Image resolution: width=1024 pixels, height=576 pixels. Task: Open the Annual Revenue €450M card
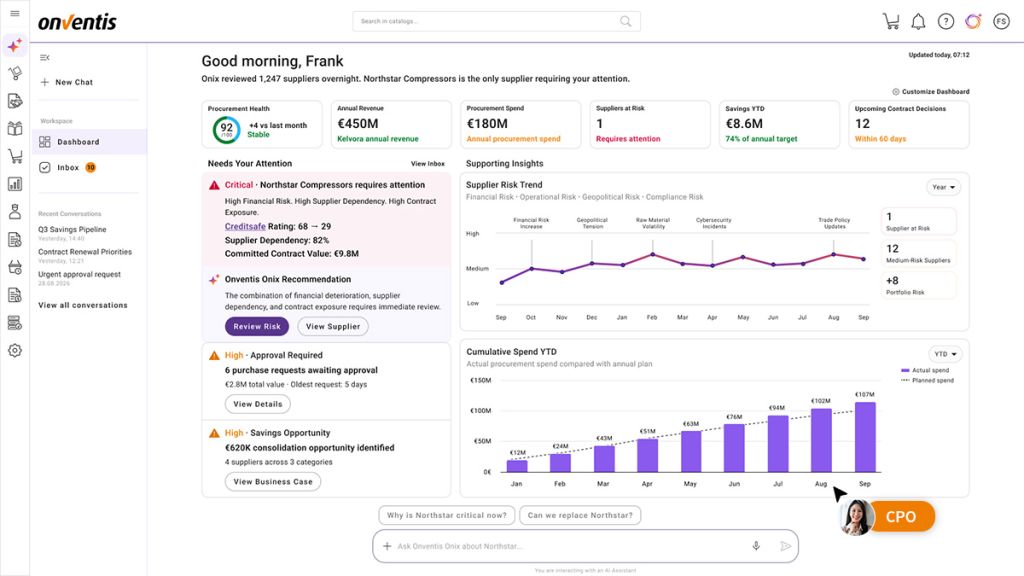pyautogui.click(x=391, y=124)
